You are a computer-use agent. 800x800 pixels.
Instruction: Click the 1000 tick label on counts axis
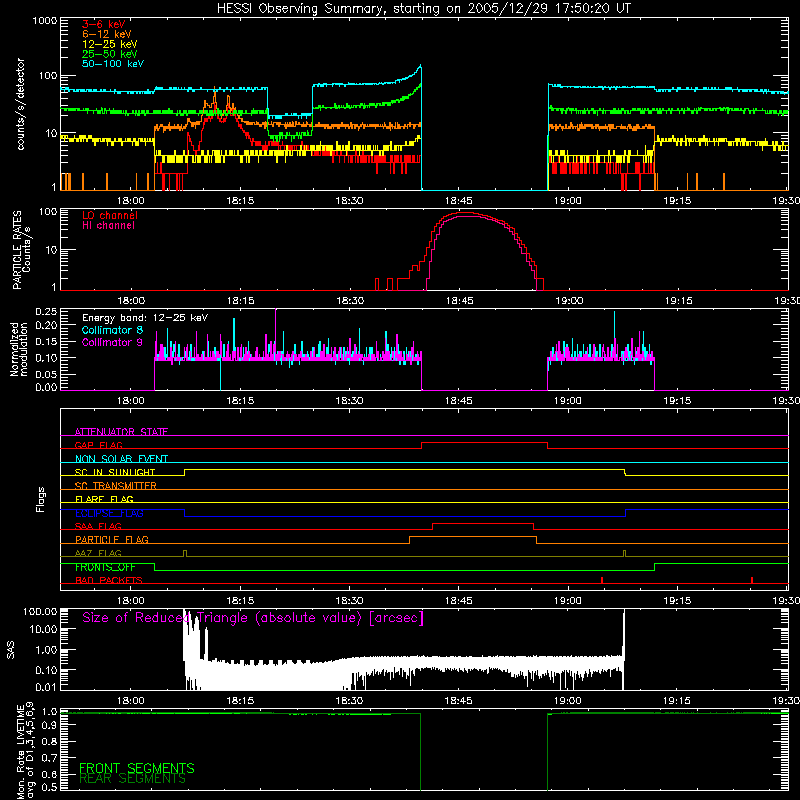pos(45,21)
